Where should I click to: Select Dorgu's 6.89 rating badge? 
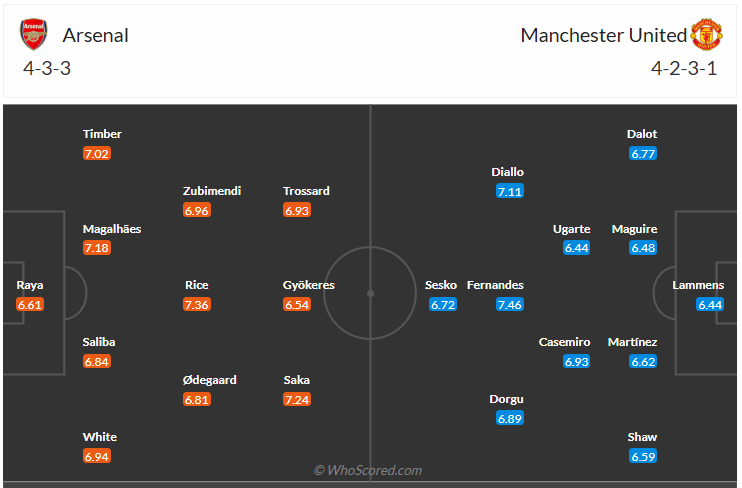510,418
